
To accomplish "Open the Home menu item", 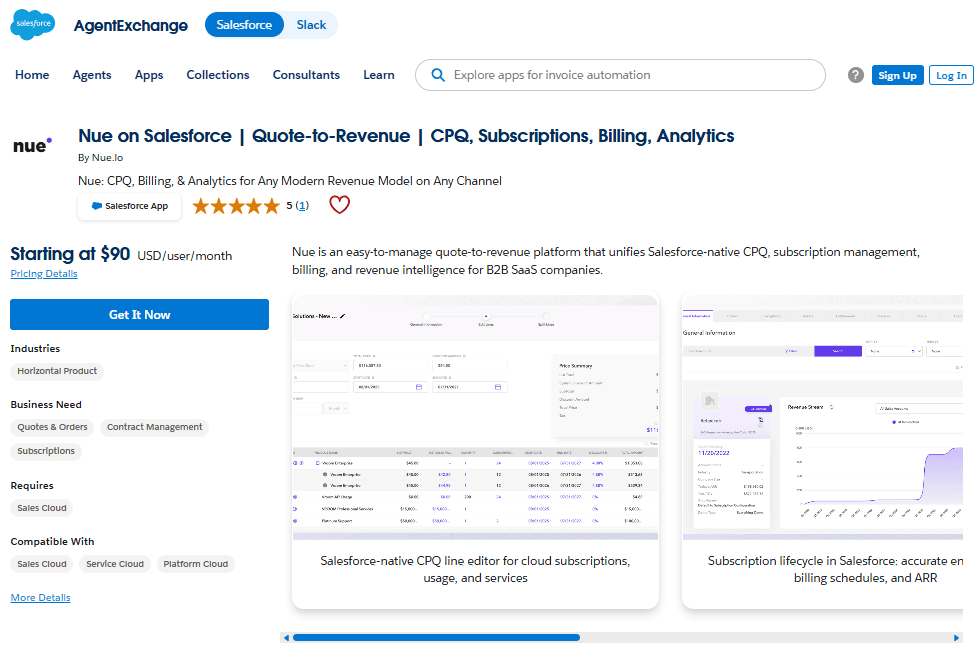I will click(x=32, y=75).
